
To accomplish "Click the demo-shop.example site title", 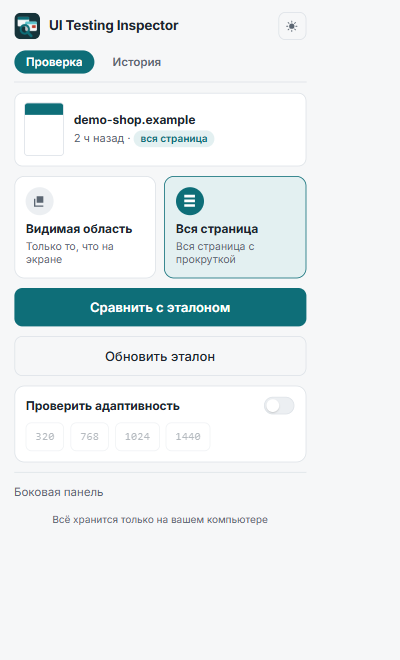I will click(135, 120).
